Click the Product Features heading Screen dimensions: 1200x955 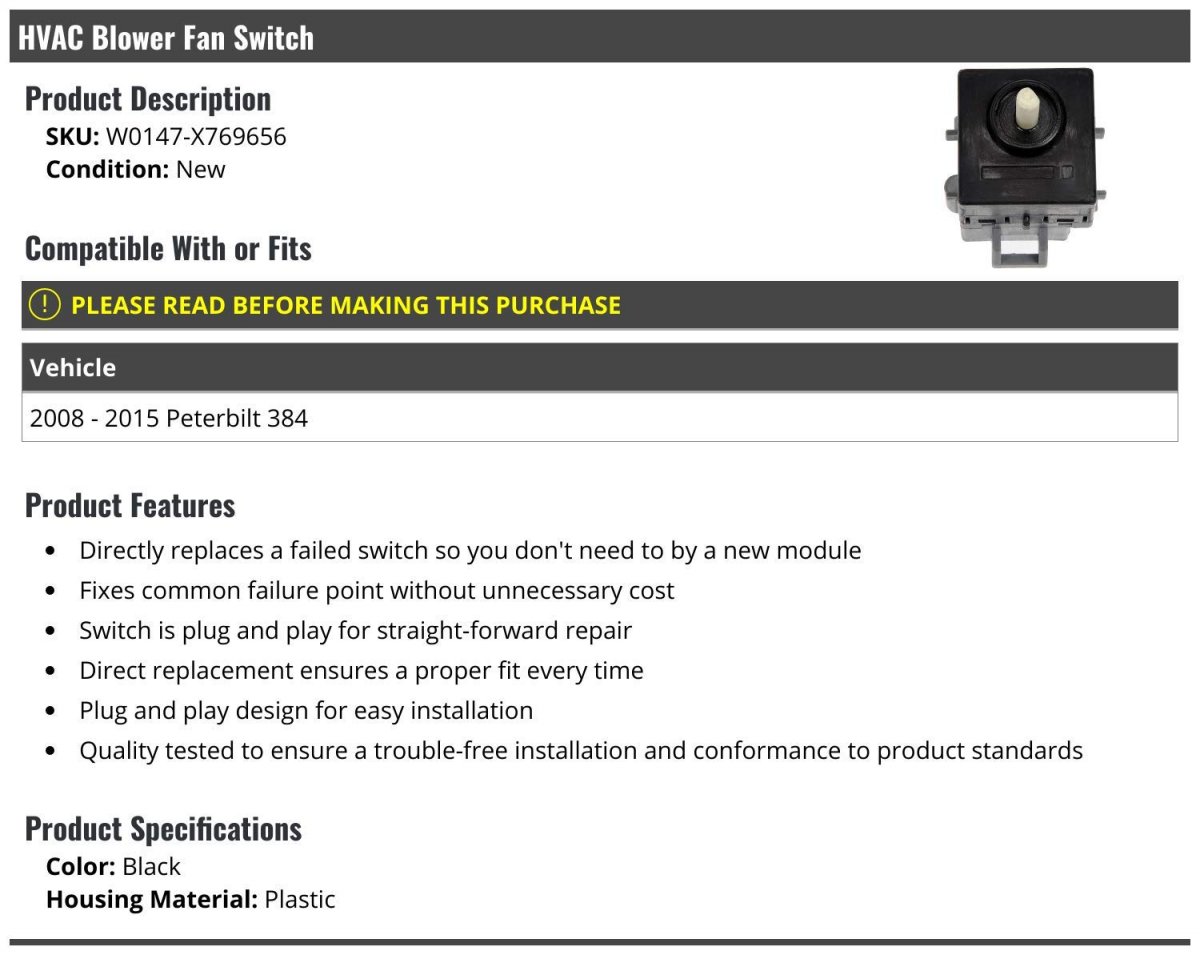click(130, 505)
